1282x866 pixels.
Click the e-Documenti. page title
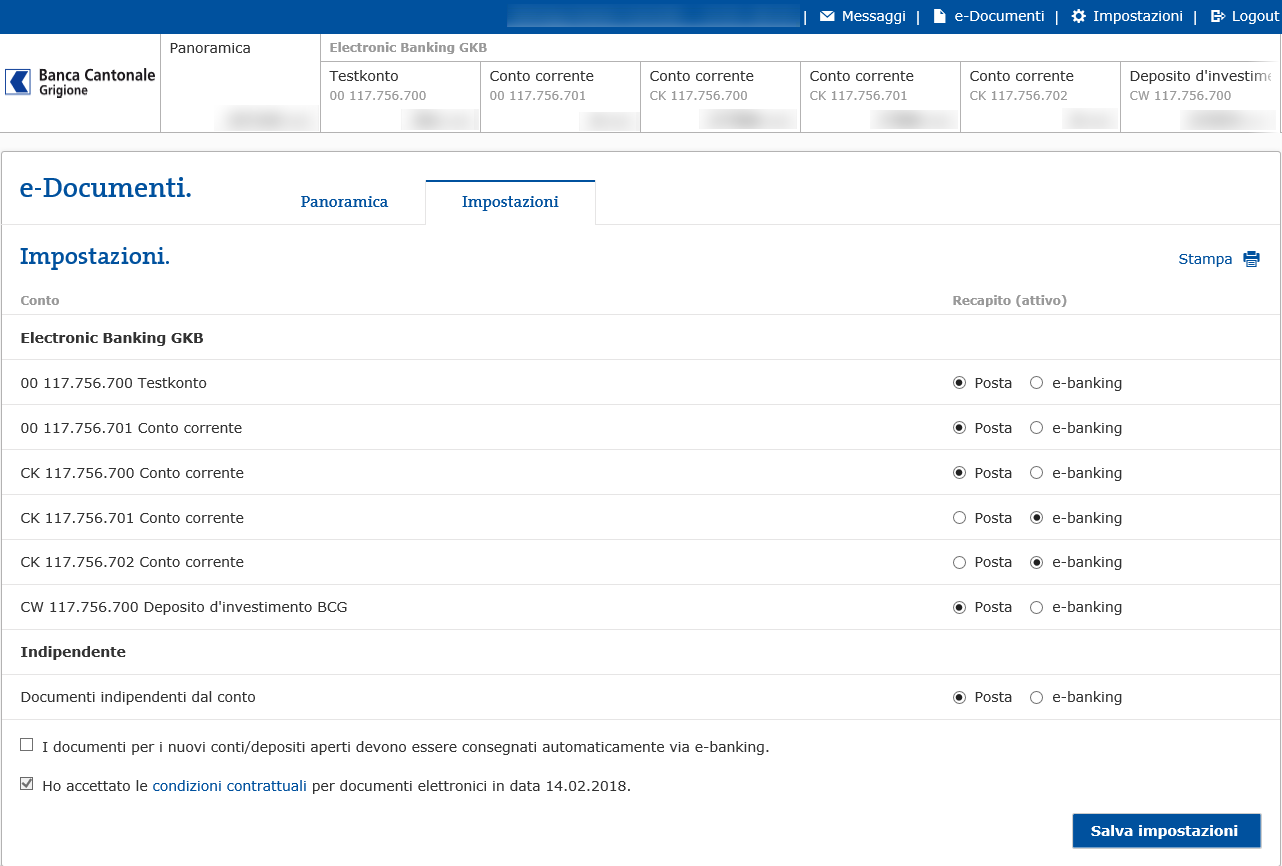tap(106, 187)
